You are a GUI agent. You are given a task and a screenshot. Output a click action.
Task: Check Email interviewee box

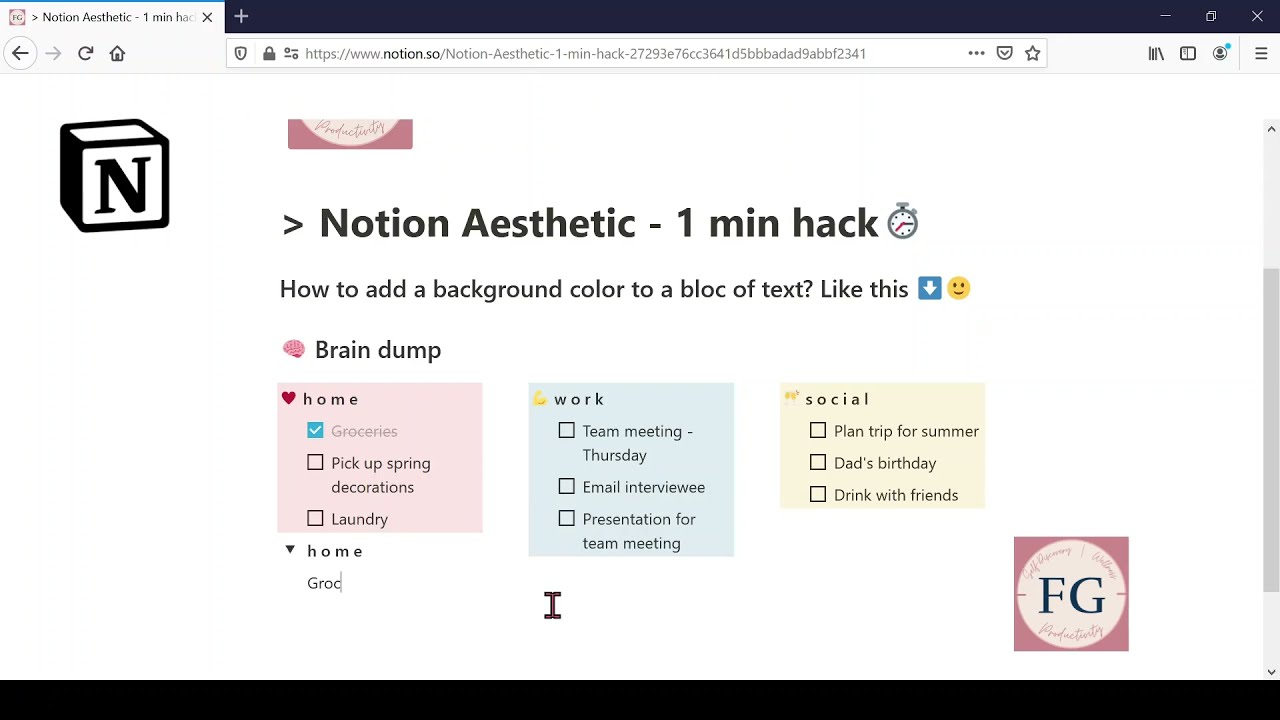pyautogui.click(x=567, y=486)
